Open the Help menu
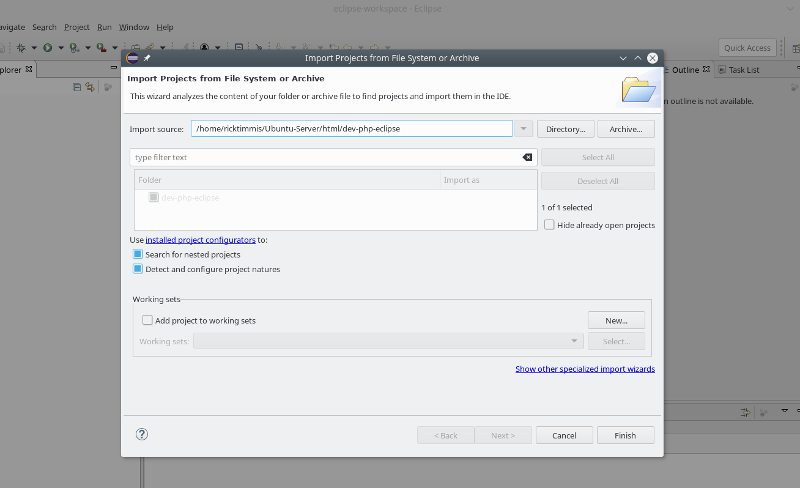The image size is (800, 488). tap(165, 27)
